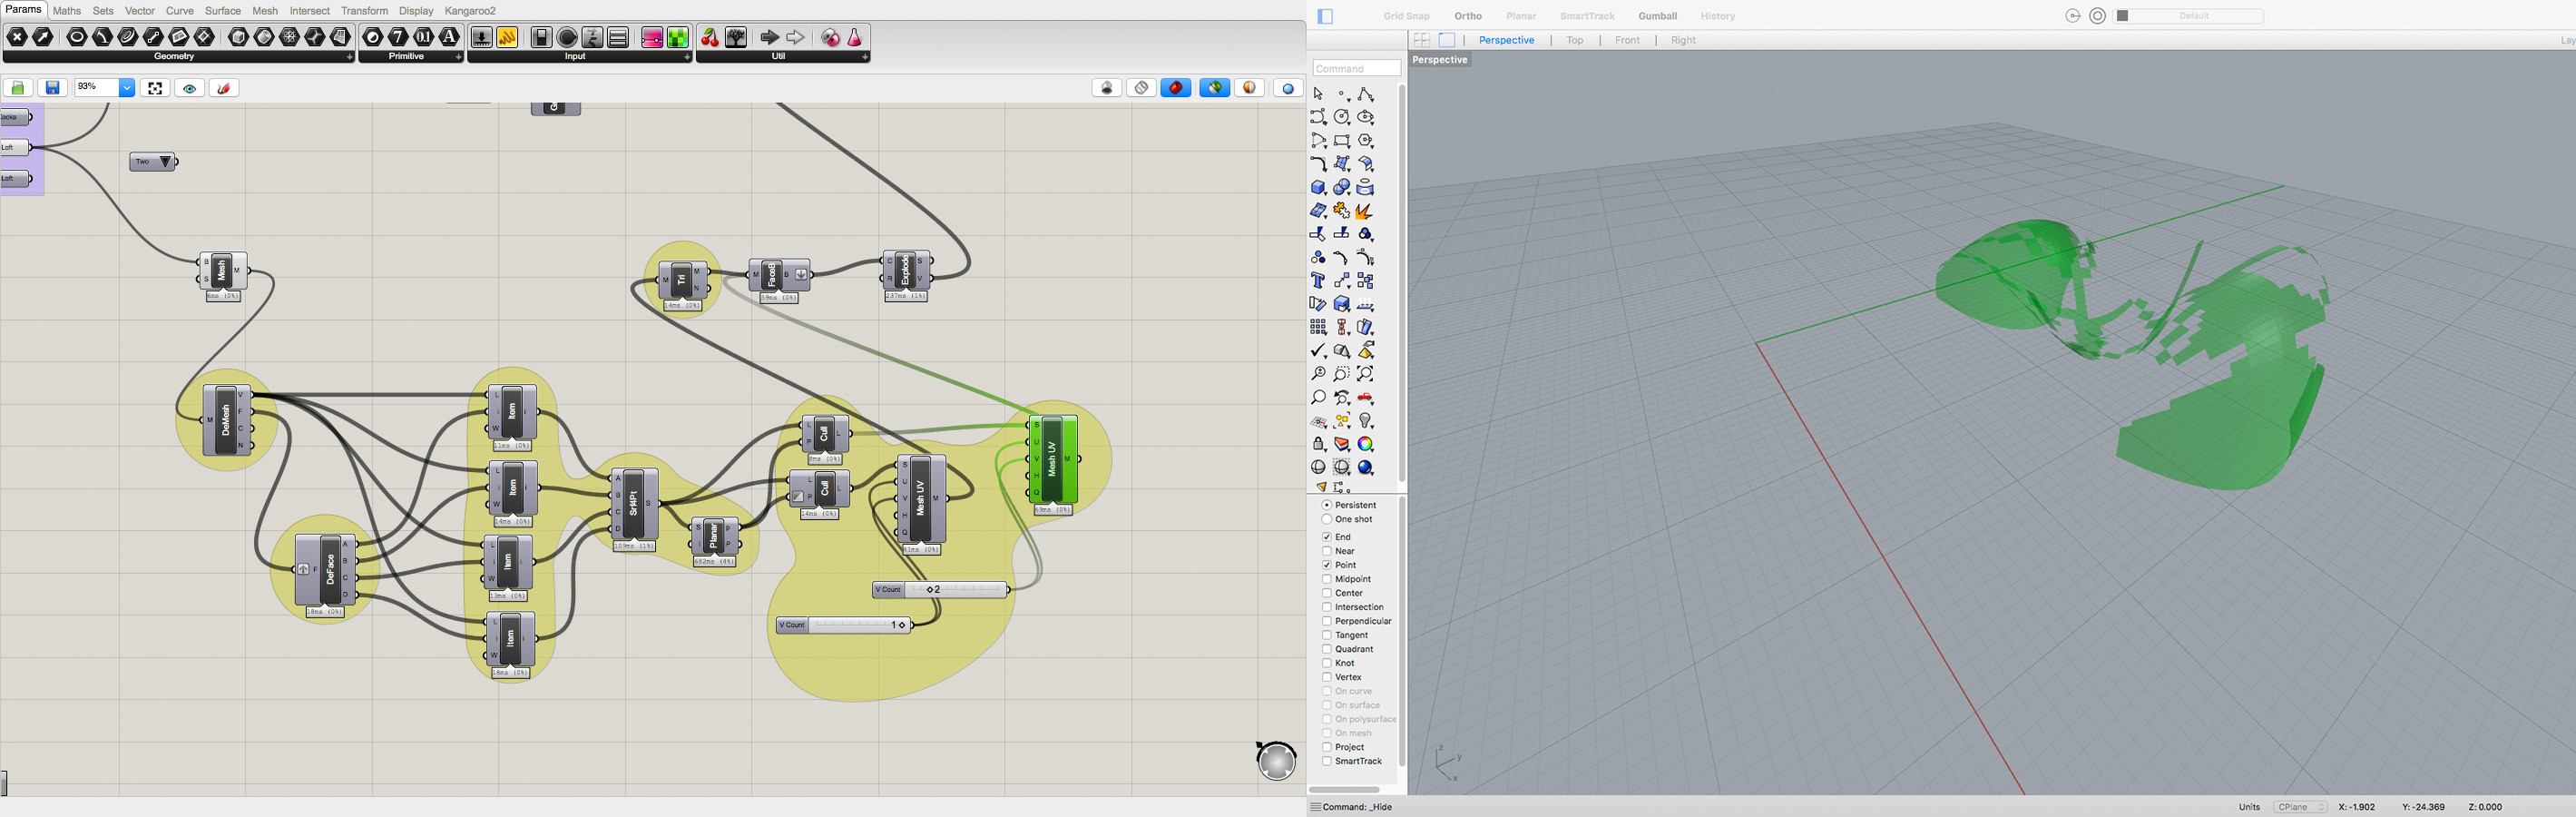This screenshot has height=817, width=2576.
Task: Disable the End osnap checkbox
Action: (1327, 537)
